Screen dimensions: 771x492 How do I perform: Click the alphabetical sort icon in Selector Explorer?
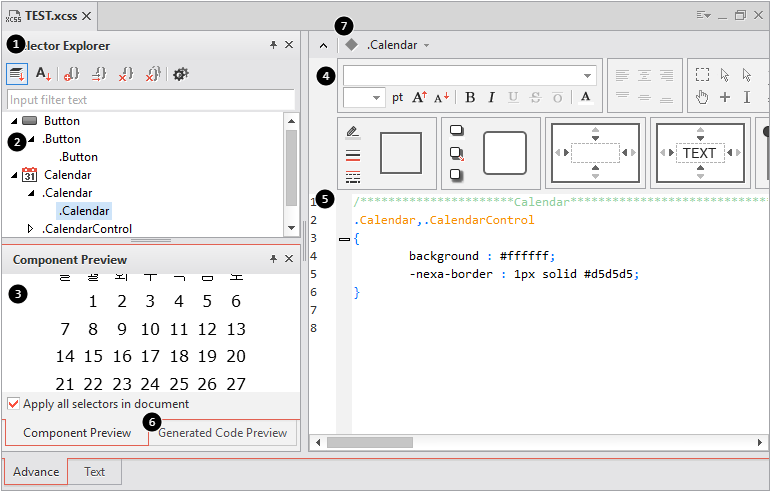[44, 74]
